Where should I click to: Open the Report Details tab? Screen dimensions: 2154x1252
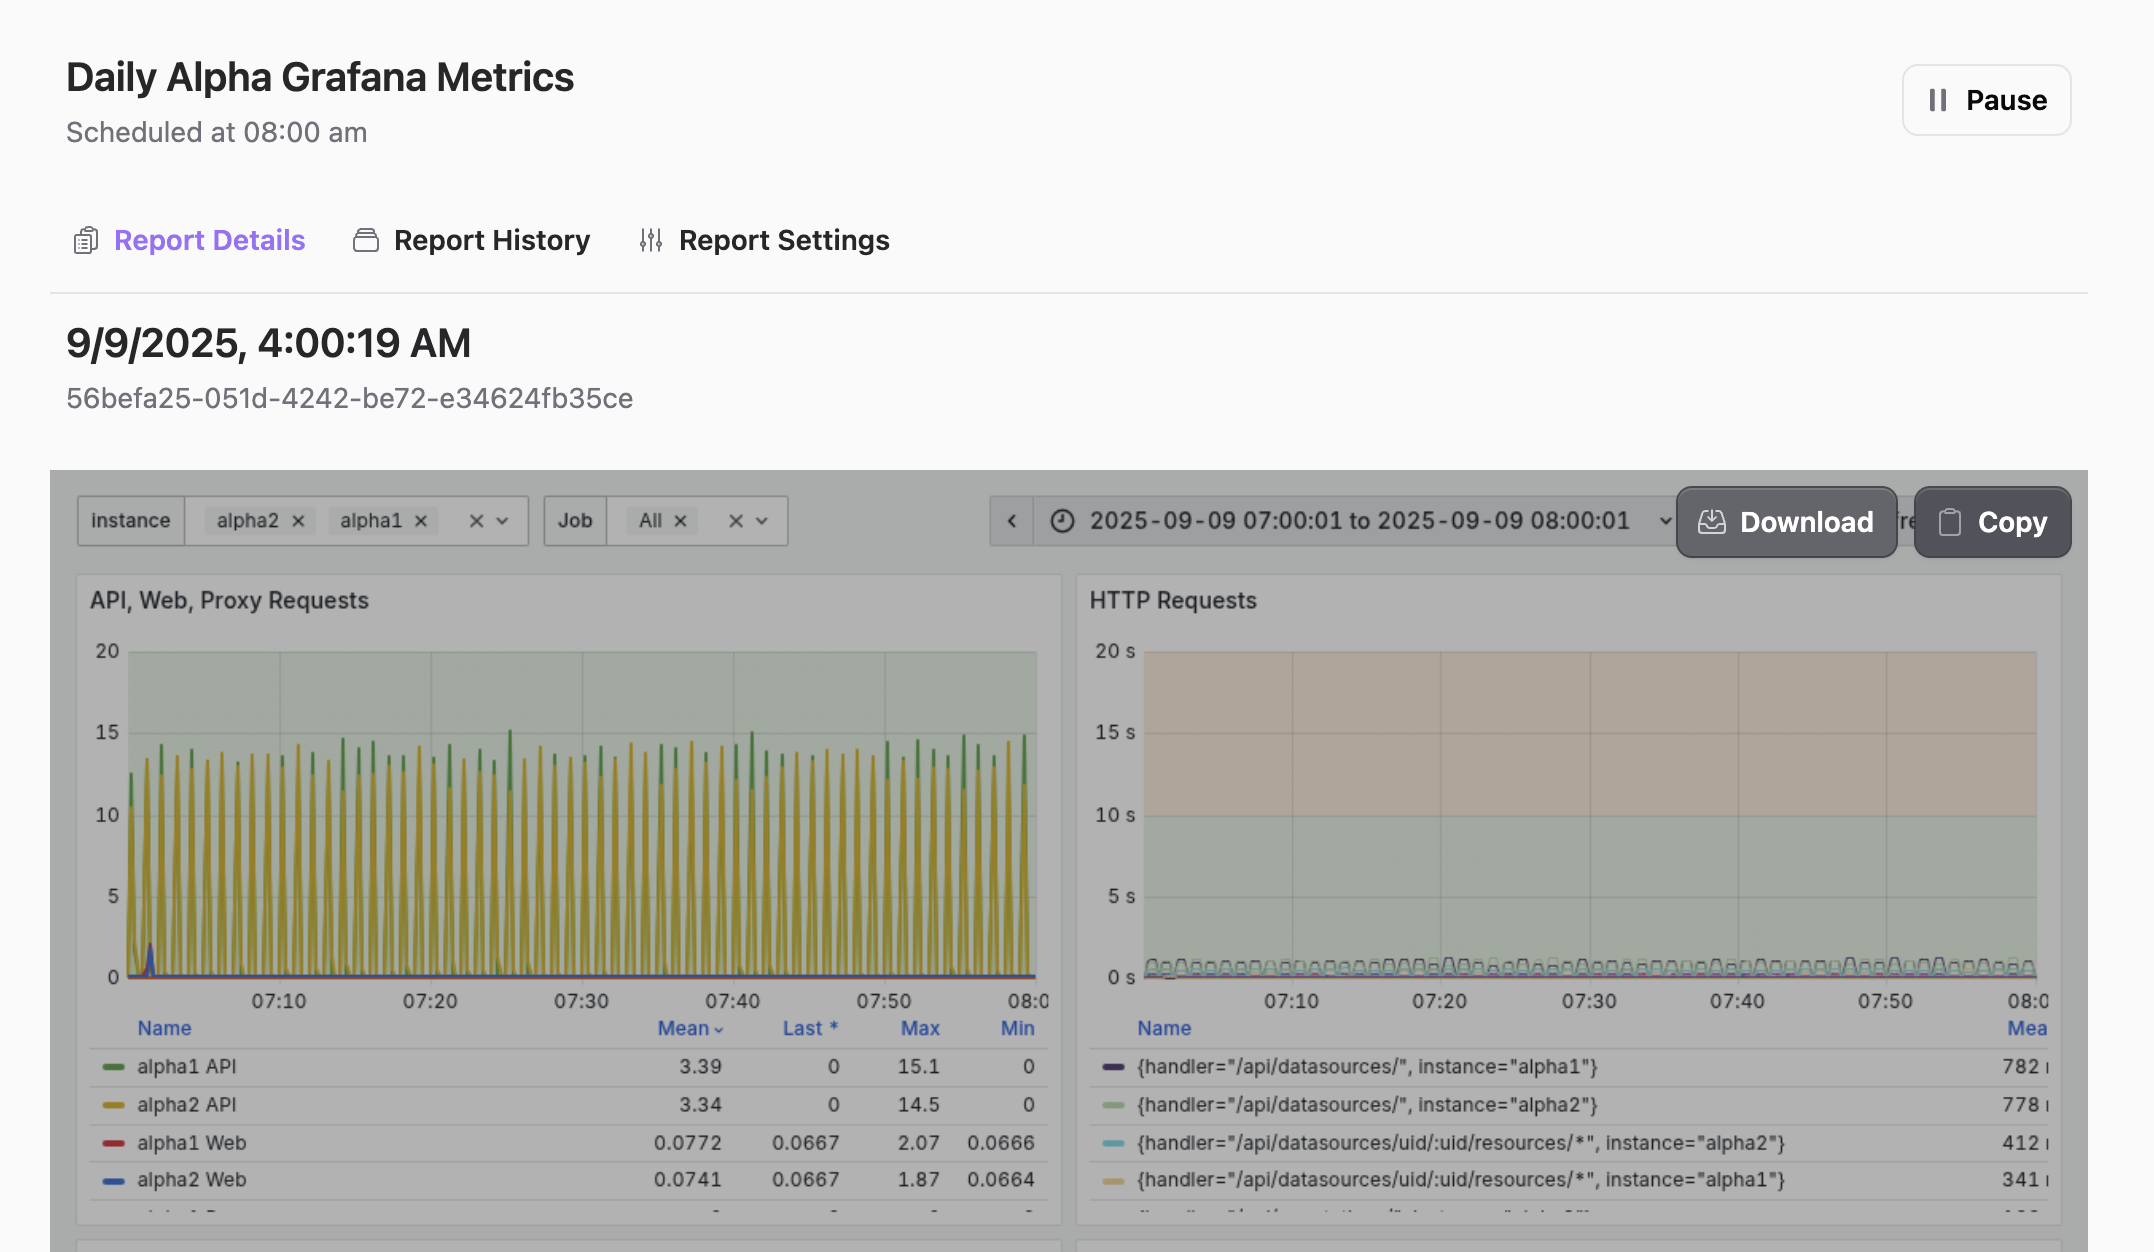click(189, 240)
